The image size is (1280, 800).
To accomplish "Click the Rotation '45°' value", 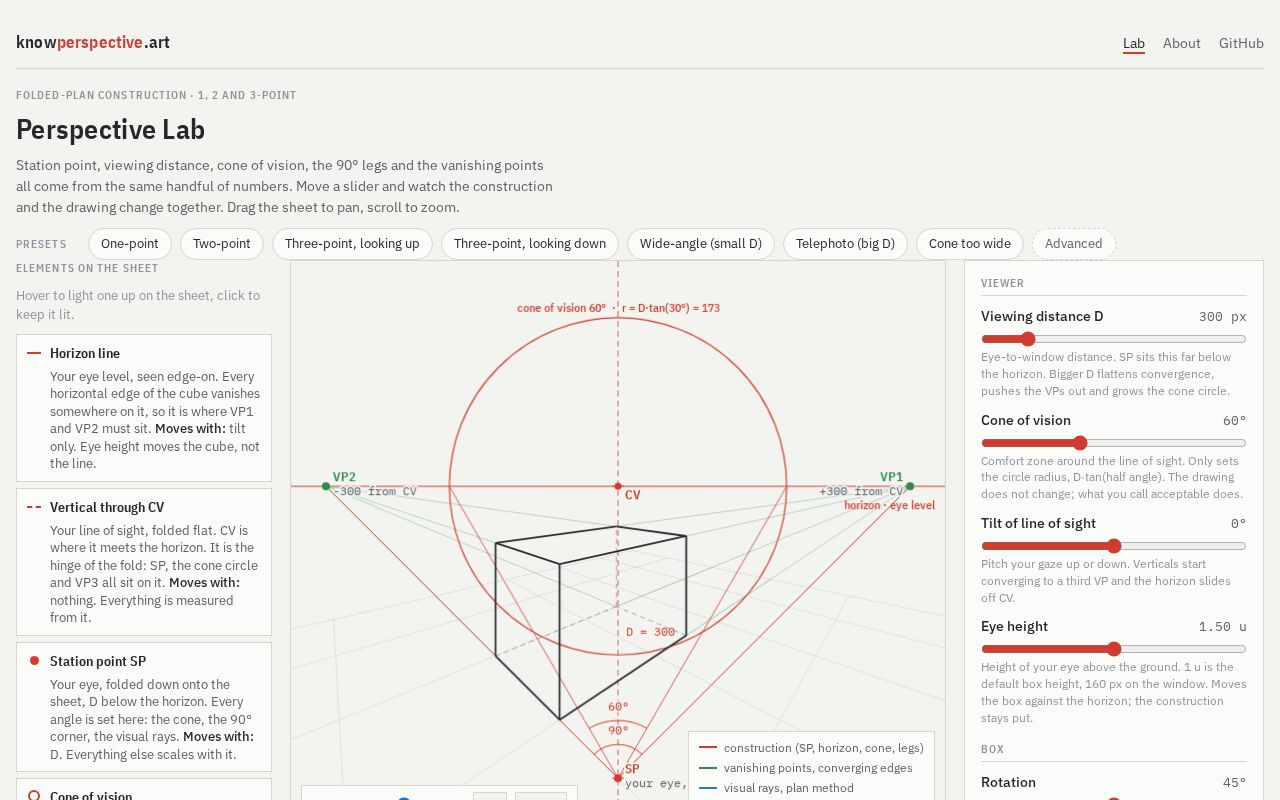I will point(1234,783).
